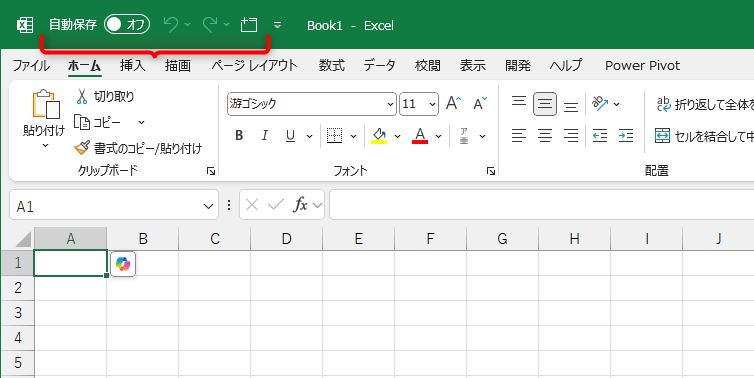Viewport: 754px width, 378px height.
Task: Click the Select All corner triangle
Action: 22,239
